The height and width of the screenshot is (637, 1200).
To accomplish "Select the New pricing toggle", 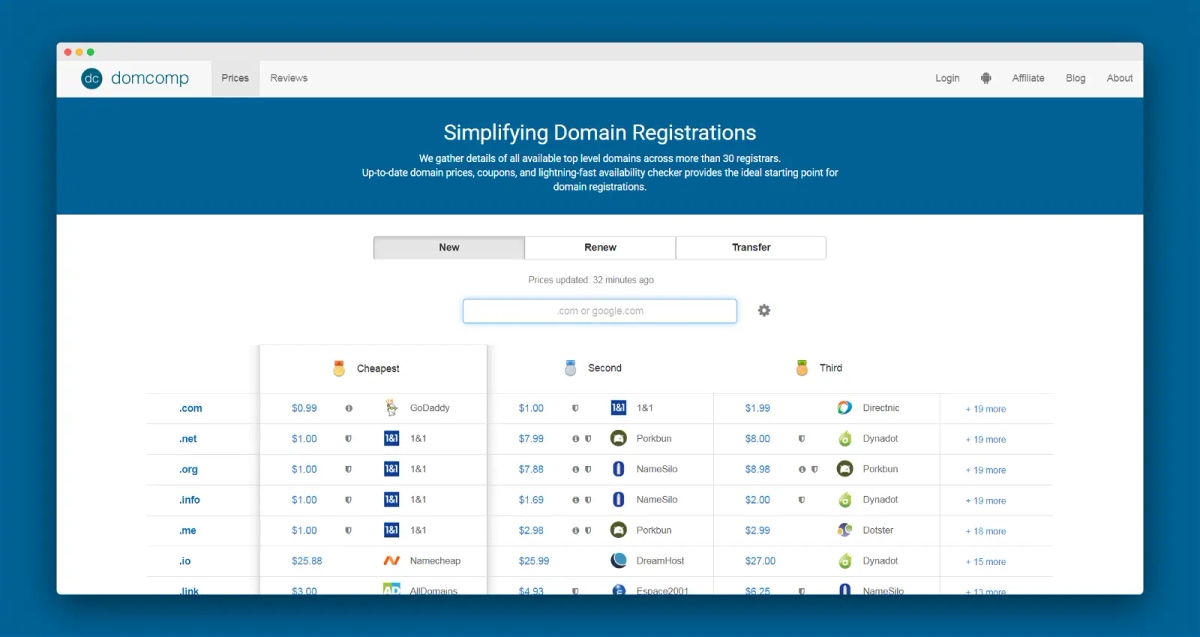I will click(449, 247).
